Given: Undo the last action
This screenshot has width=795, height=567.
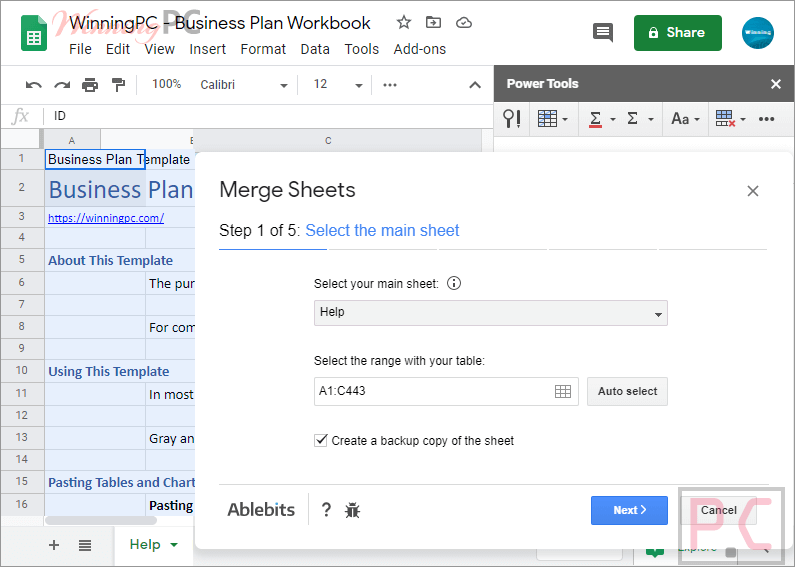Looking at the screenshot, I should 33,85.
